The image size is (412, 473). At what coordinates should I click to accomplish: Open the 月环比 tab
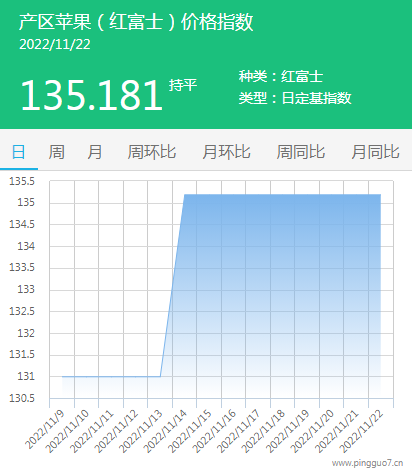[x=226, y=152]
